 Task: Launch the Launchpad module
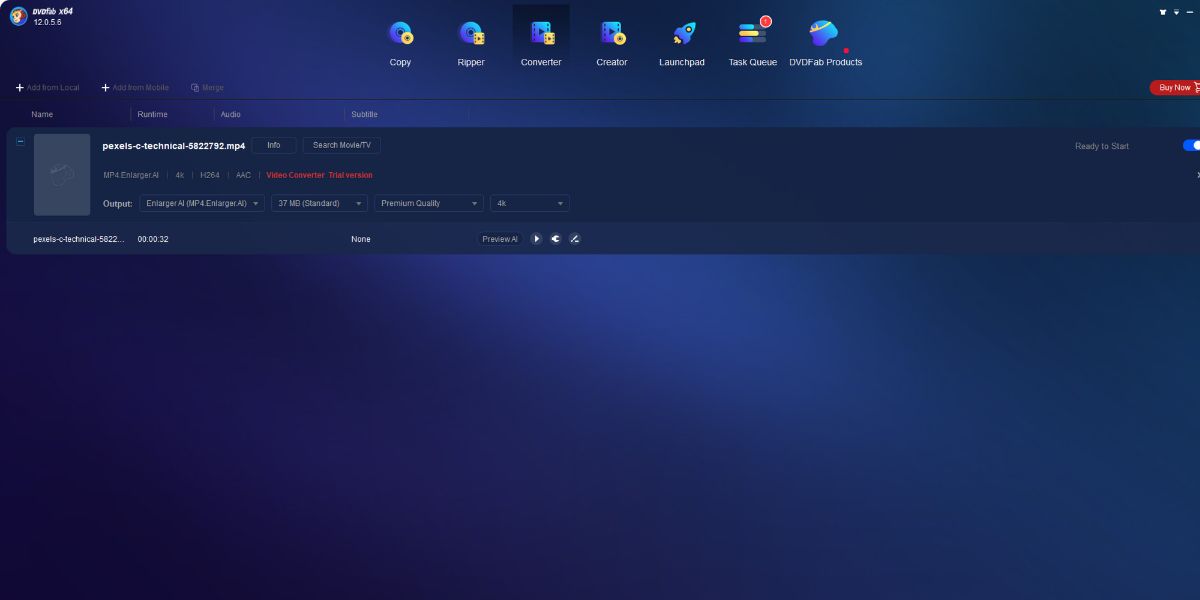tap(682, 40)
